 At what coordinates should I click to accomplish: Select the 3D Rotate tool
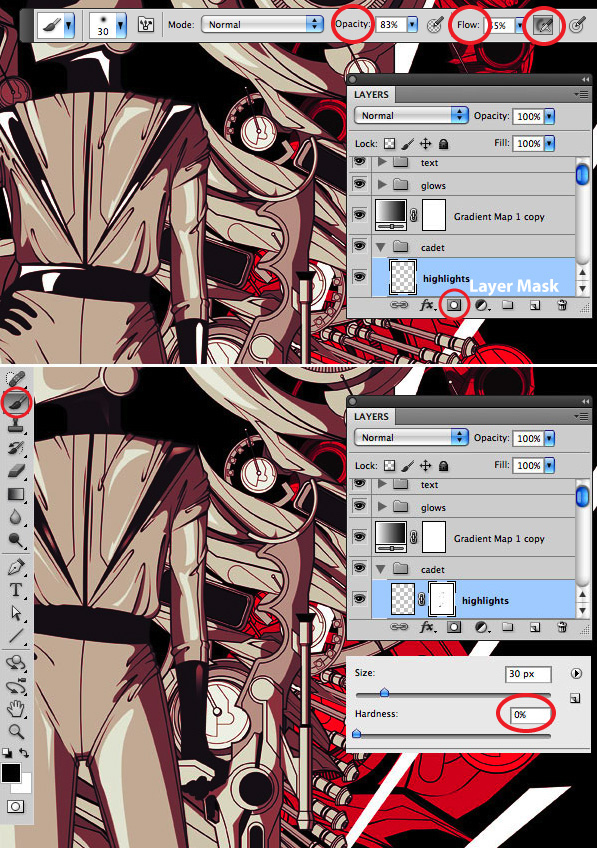pos(16,662)
